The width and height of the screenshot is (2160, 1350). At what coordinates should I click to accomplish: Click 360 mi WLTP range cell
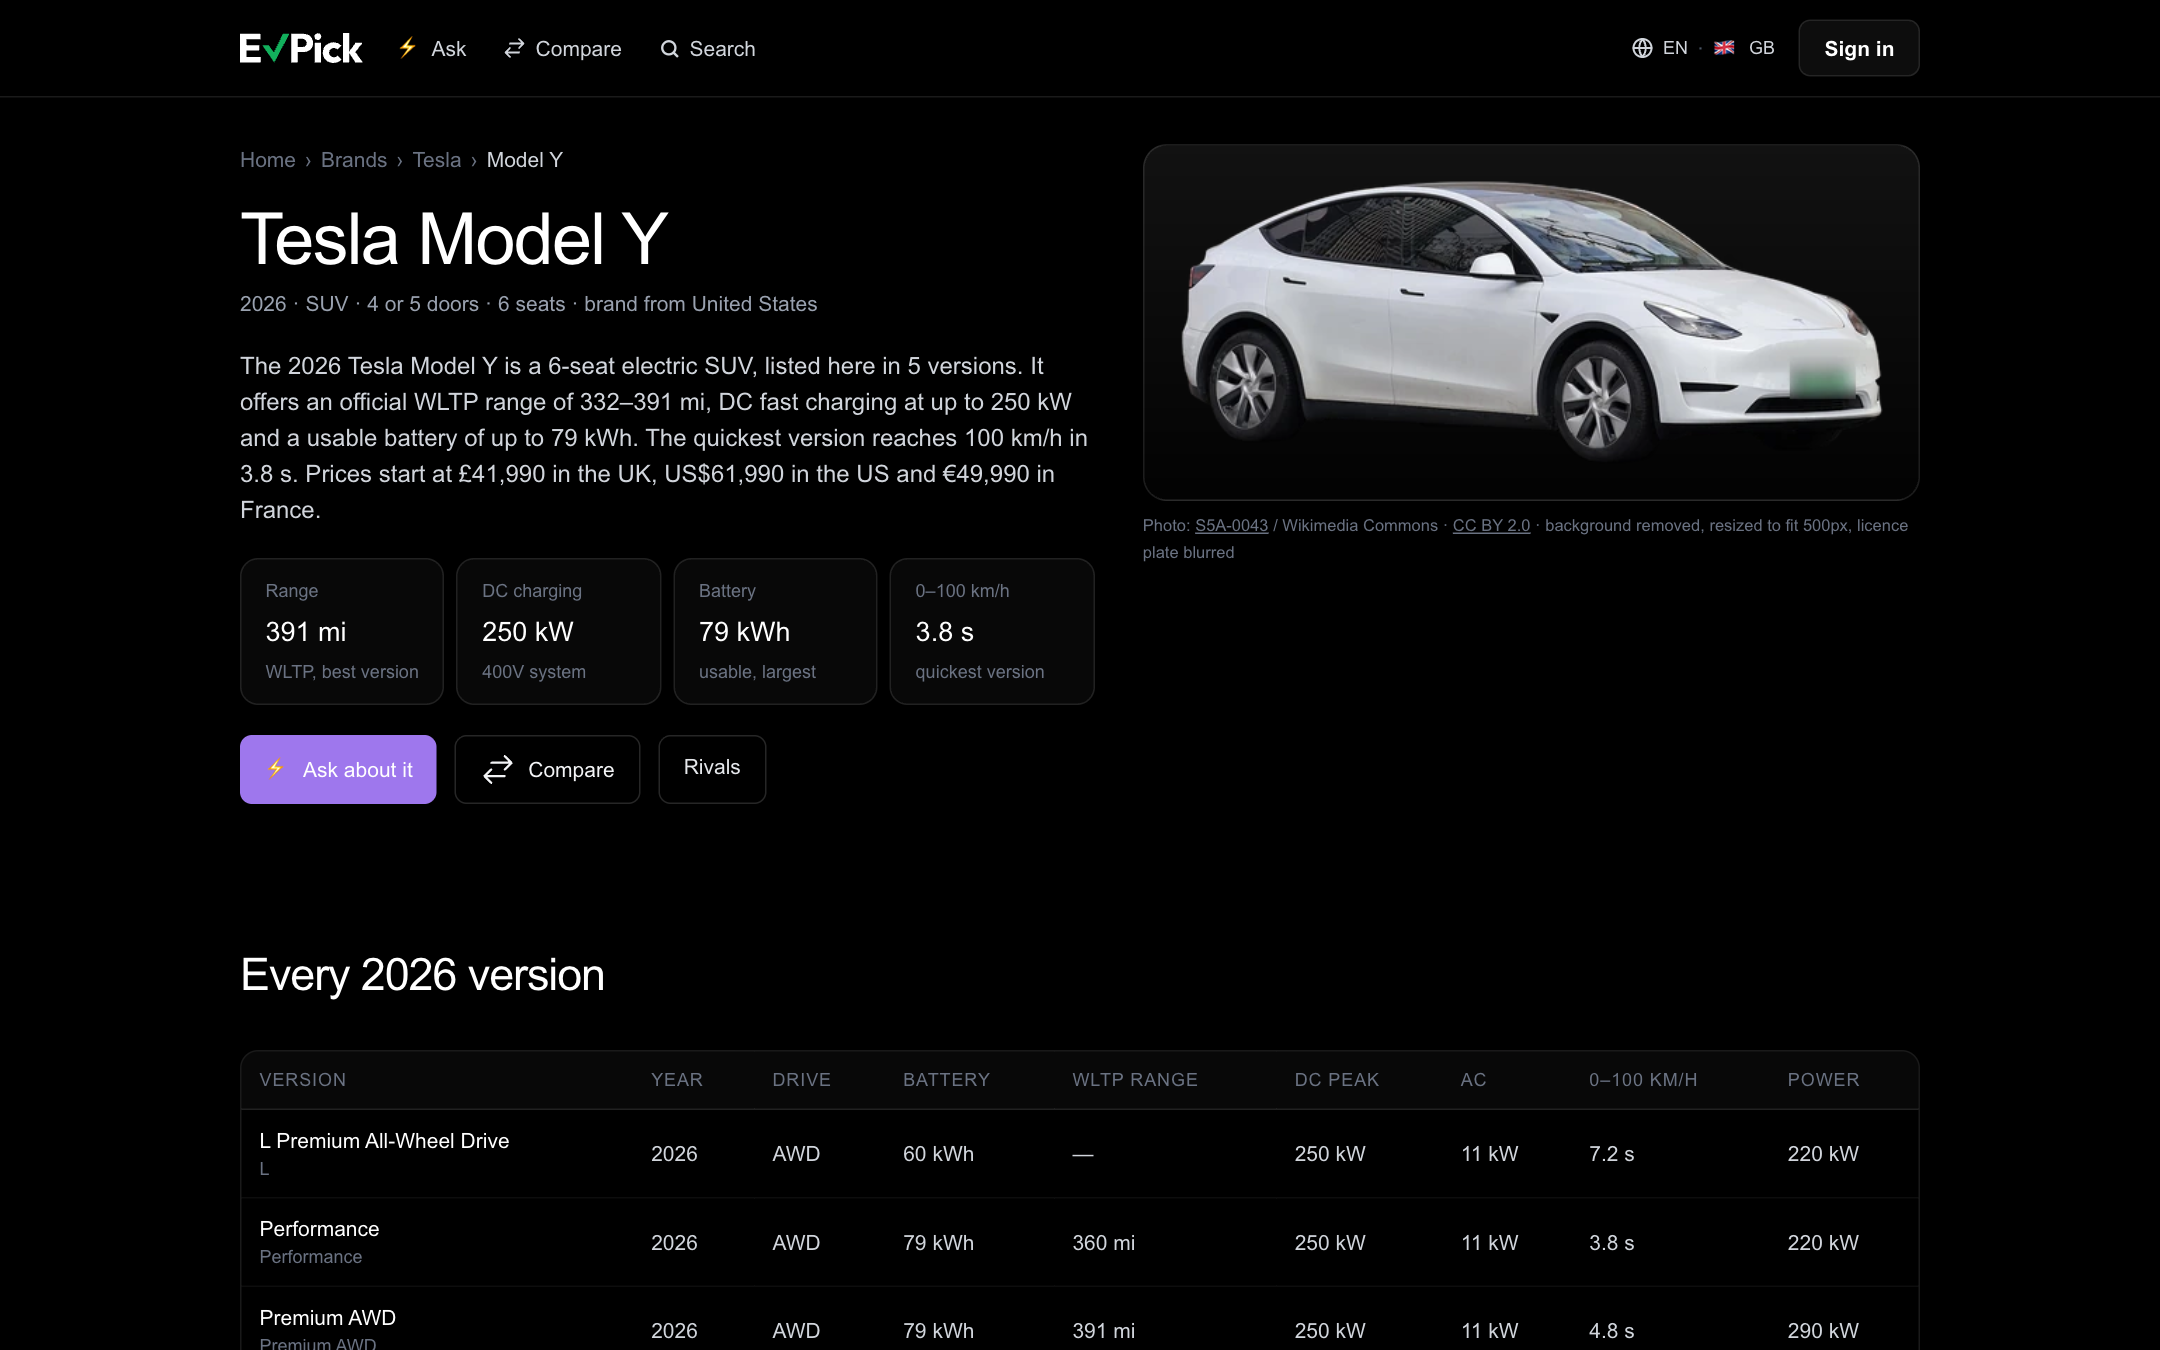[1103, 1243]
